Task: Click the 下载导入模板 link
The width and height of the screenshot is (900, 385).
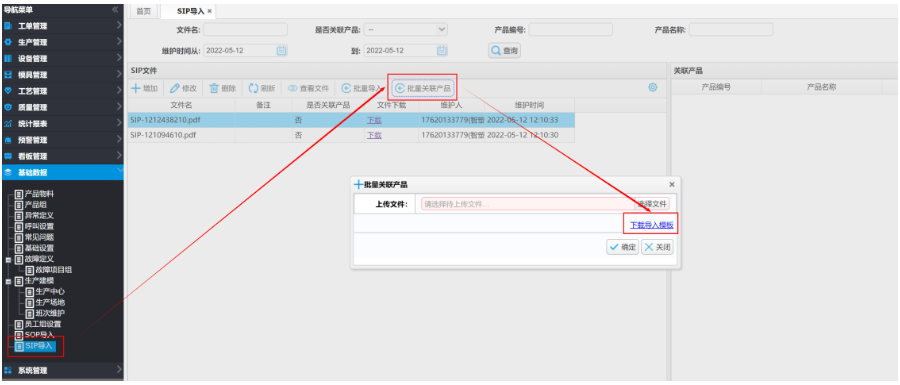Action: (651, 225)
